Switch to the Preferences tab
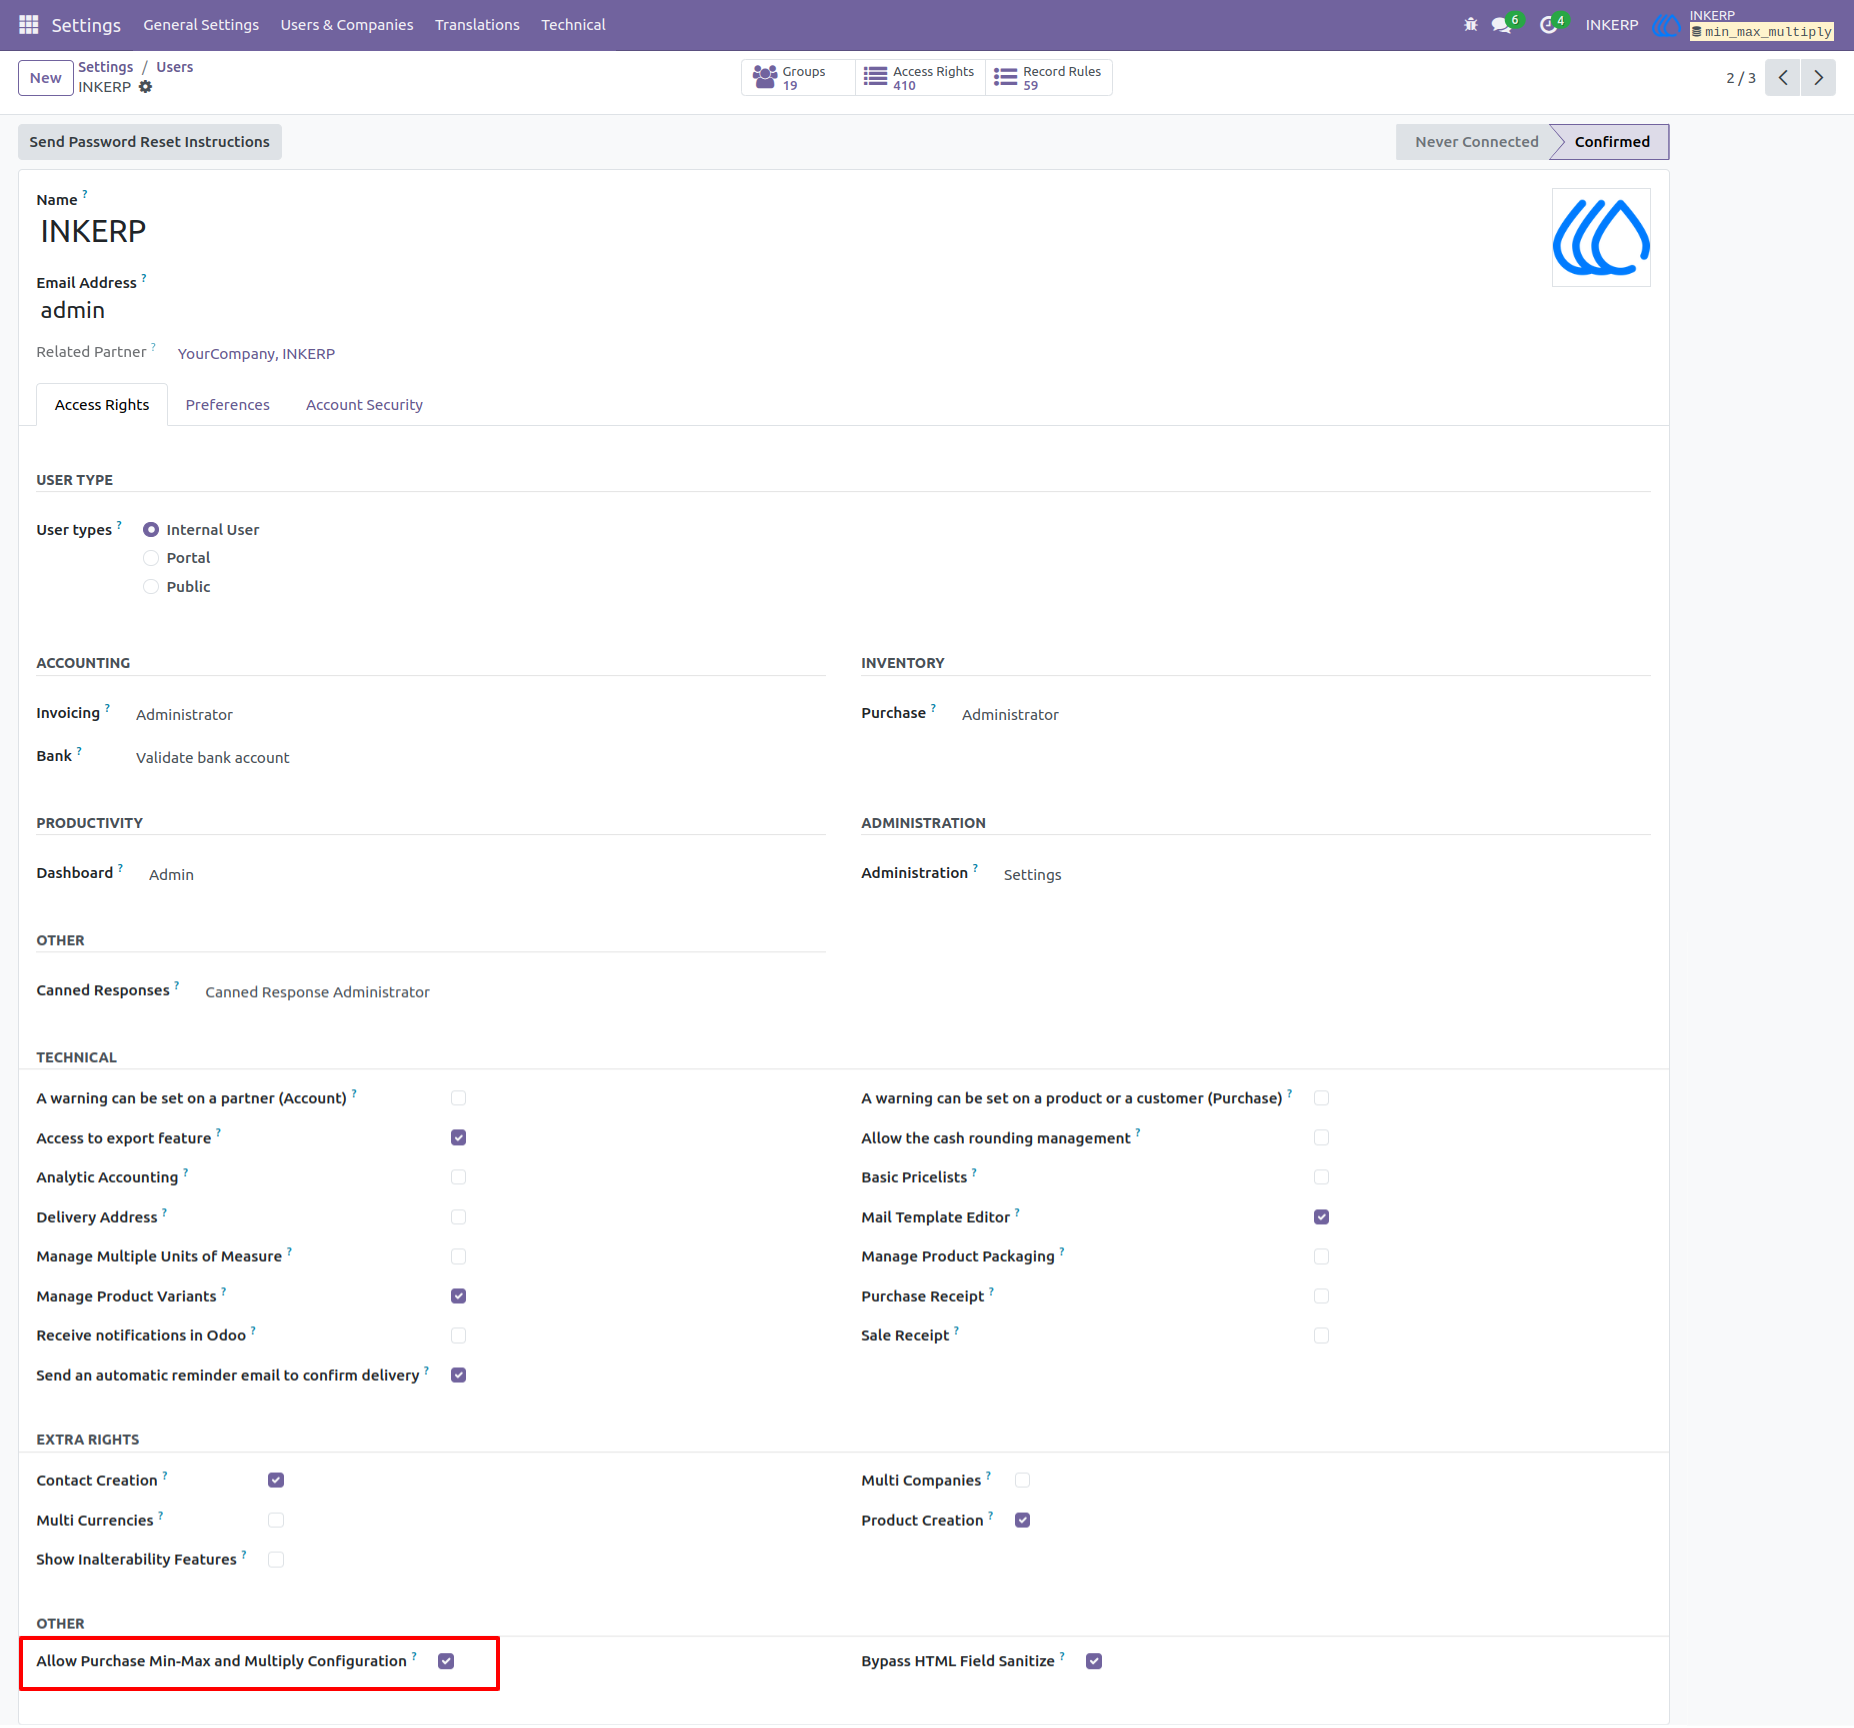The width and height of the screenshot is (1854, 1728). point(227,405)
